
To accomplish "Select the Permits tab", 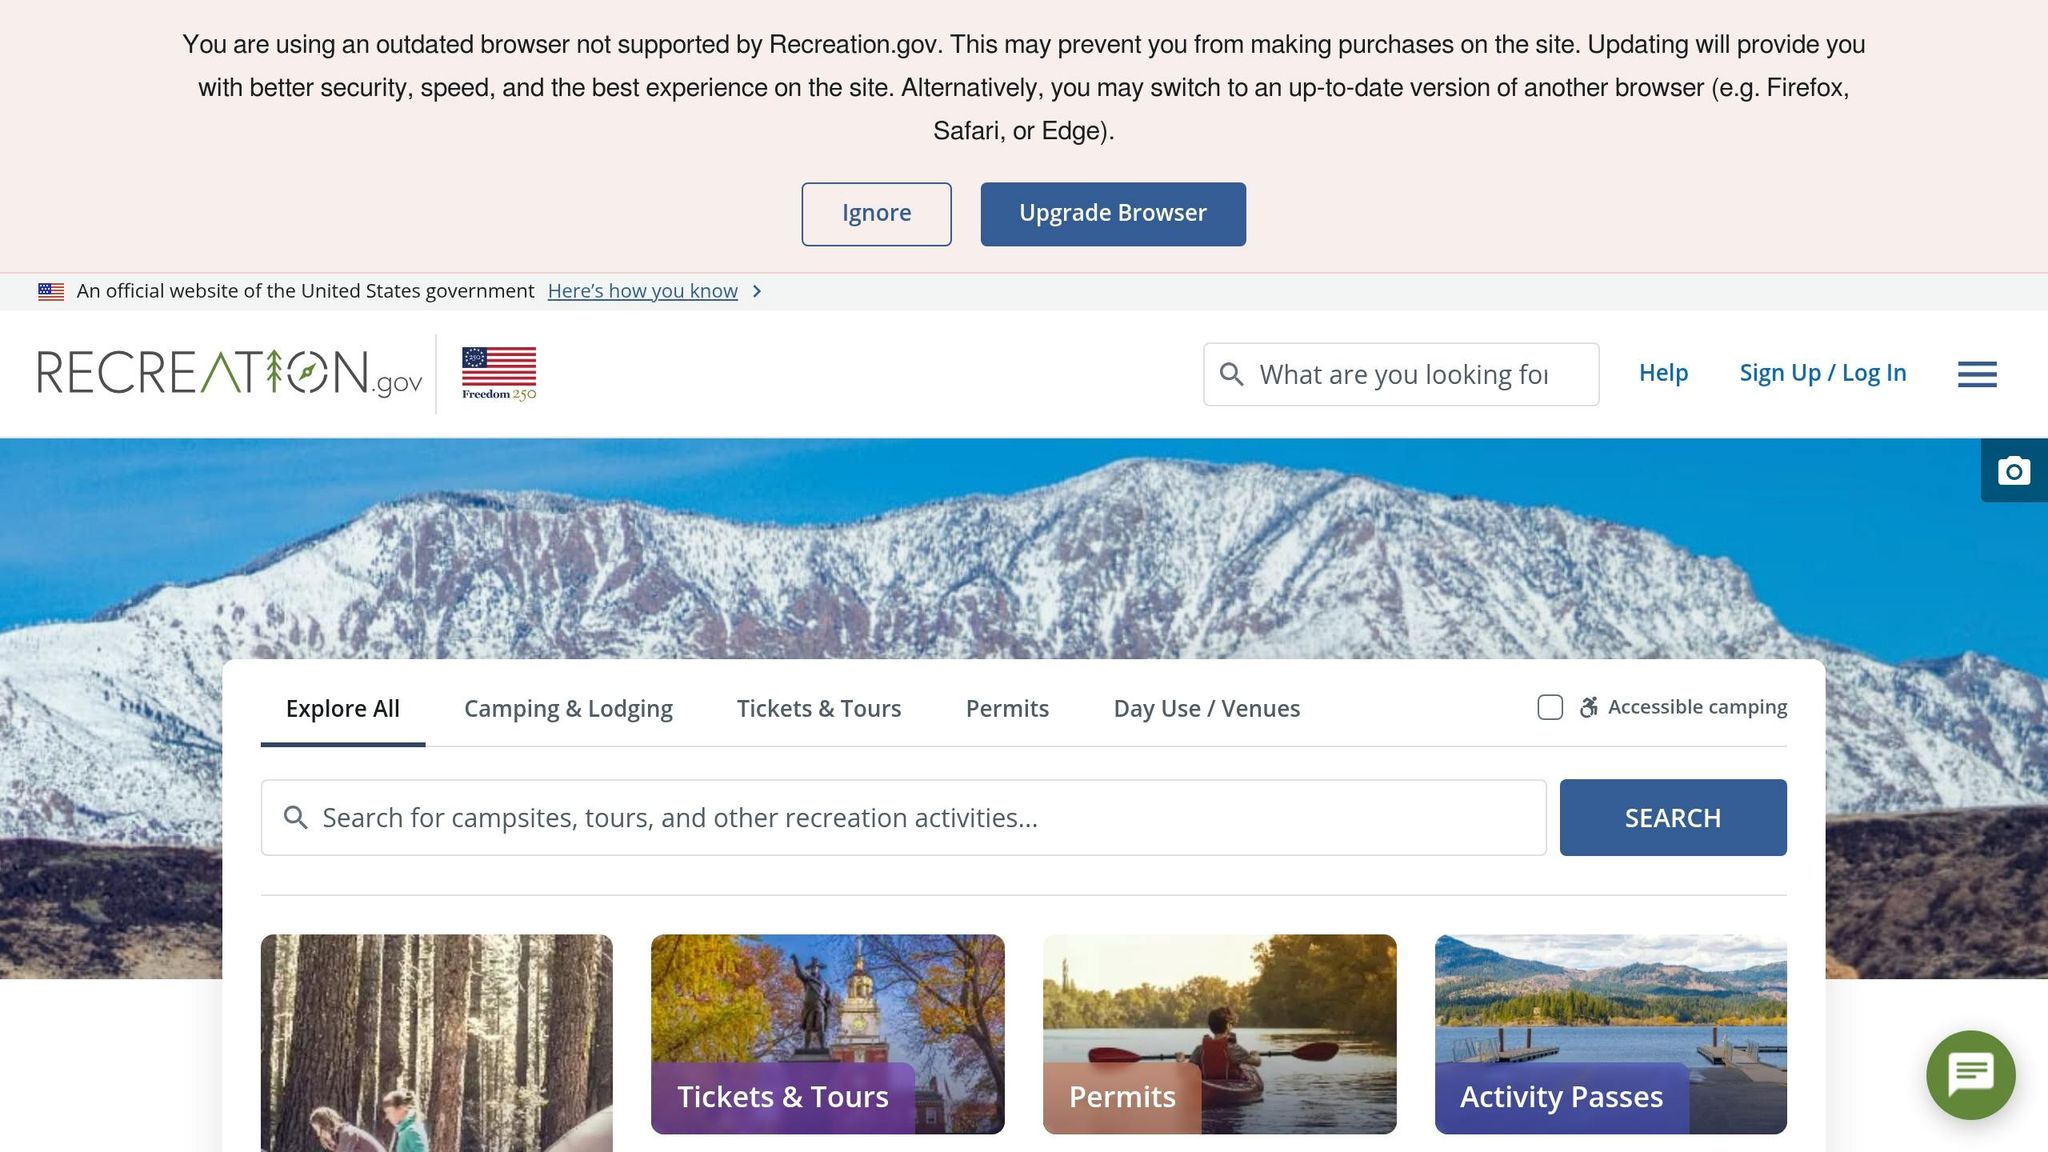I will pyautogui.click(x=1007, y=709).
